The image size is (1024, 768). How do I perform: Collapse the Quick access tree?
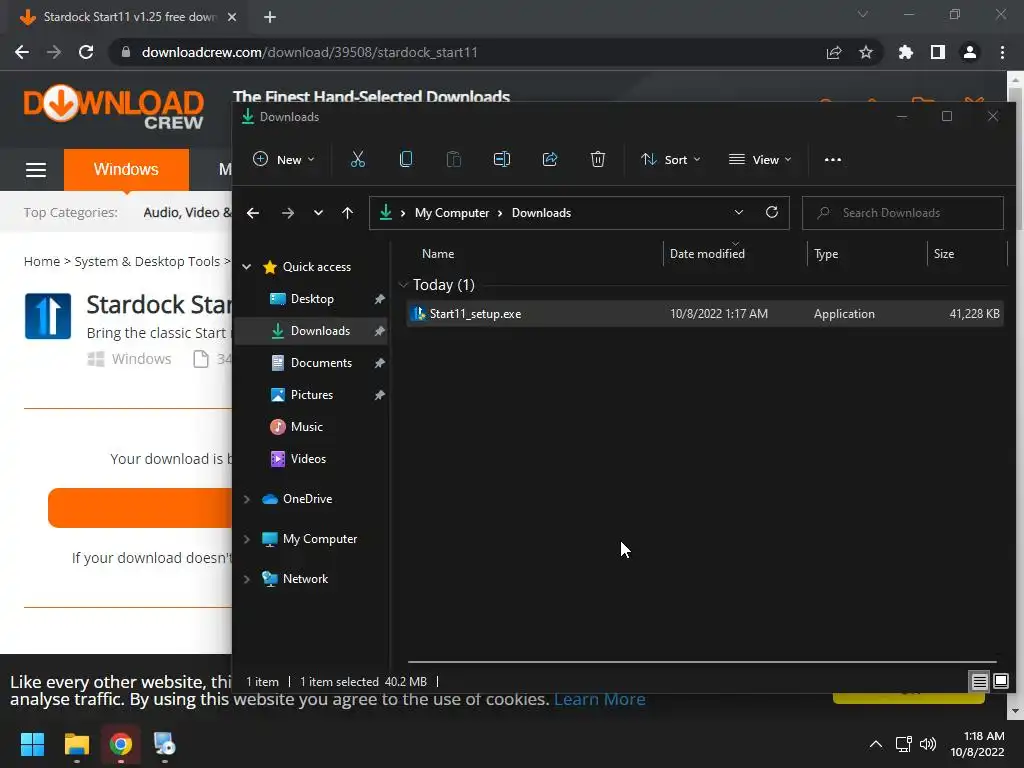(x=247, y=267)
